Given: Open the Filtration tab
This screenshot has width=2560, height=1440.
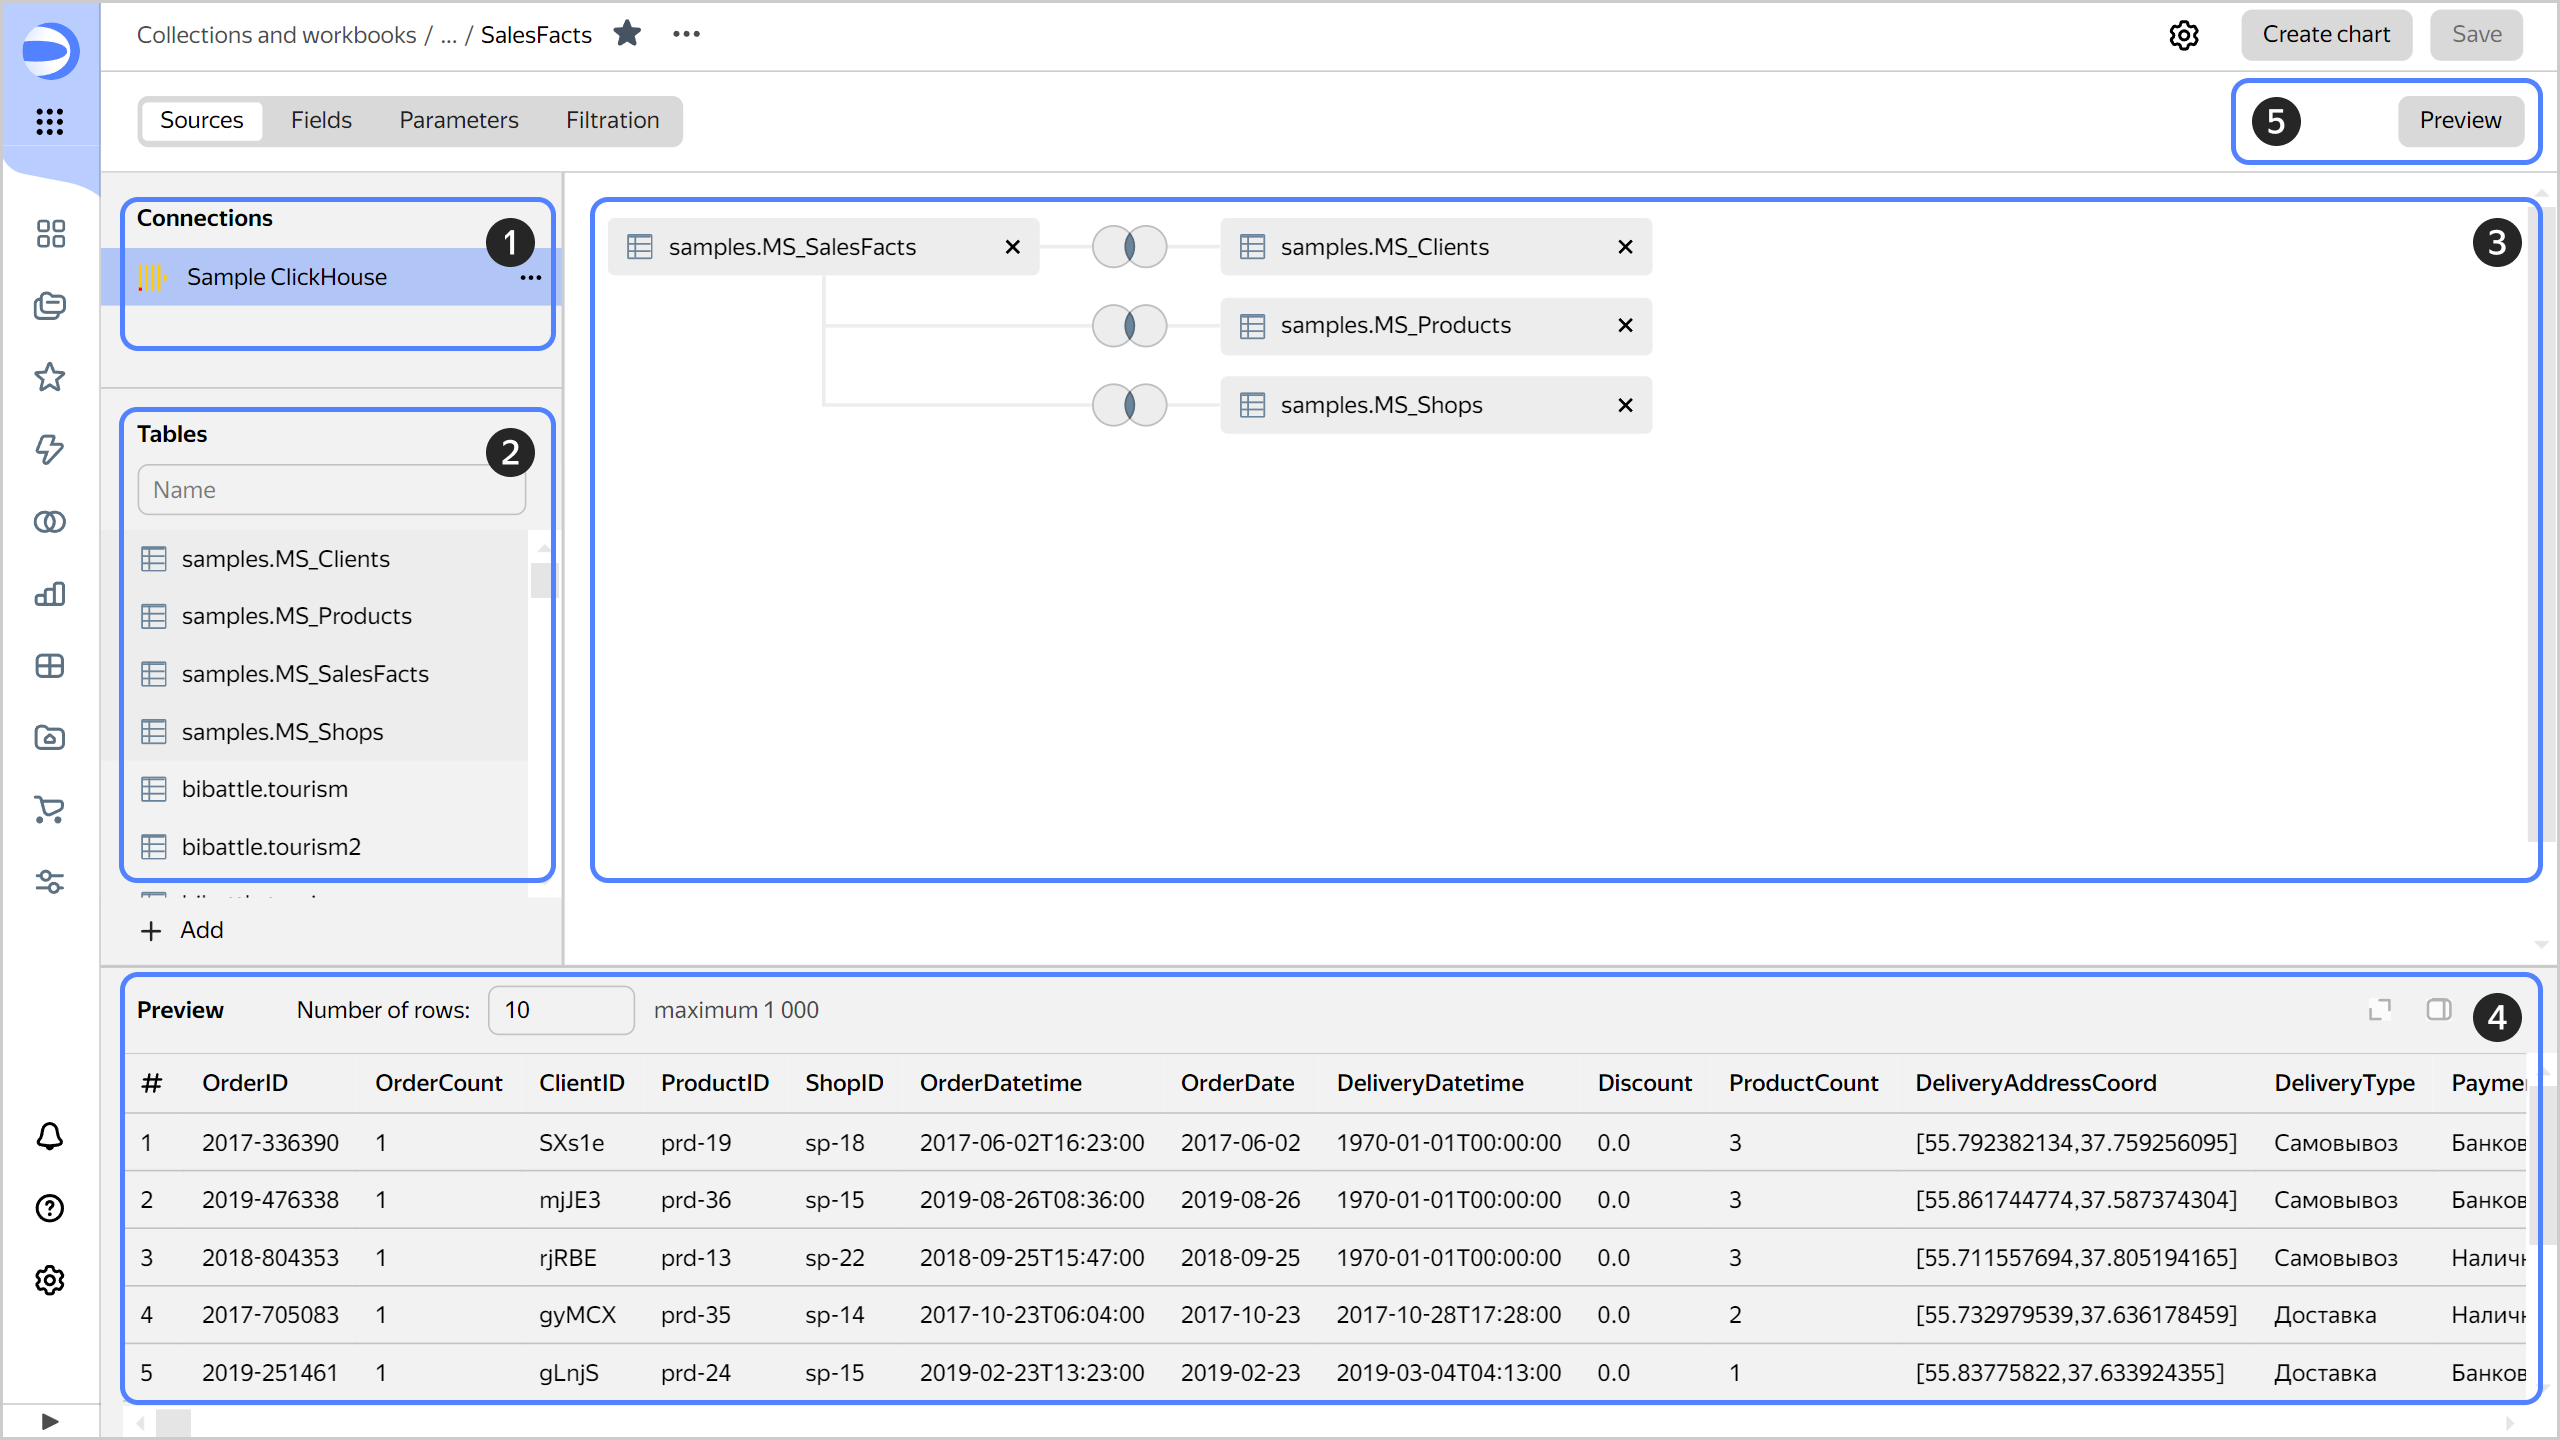Looking at the screenshot, I should click(613, 120).
